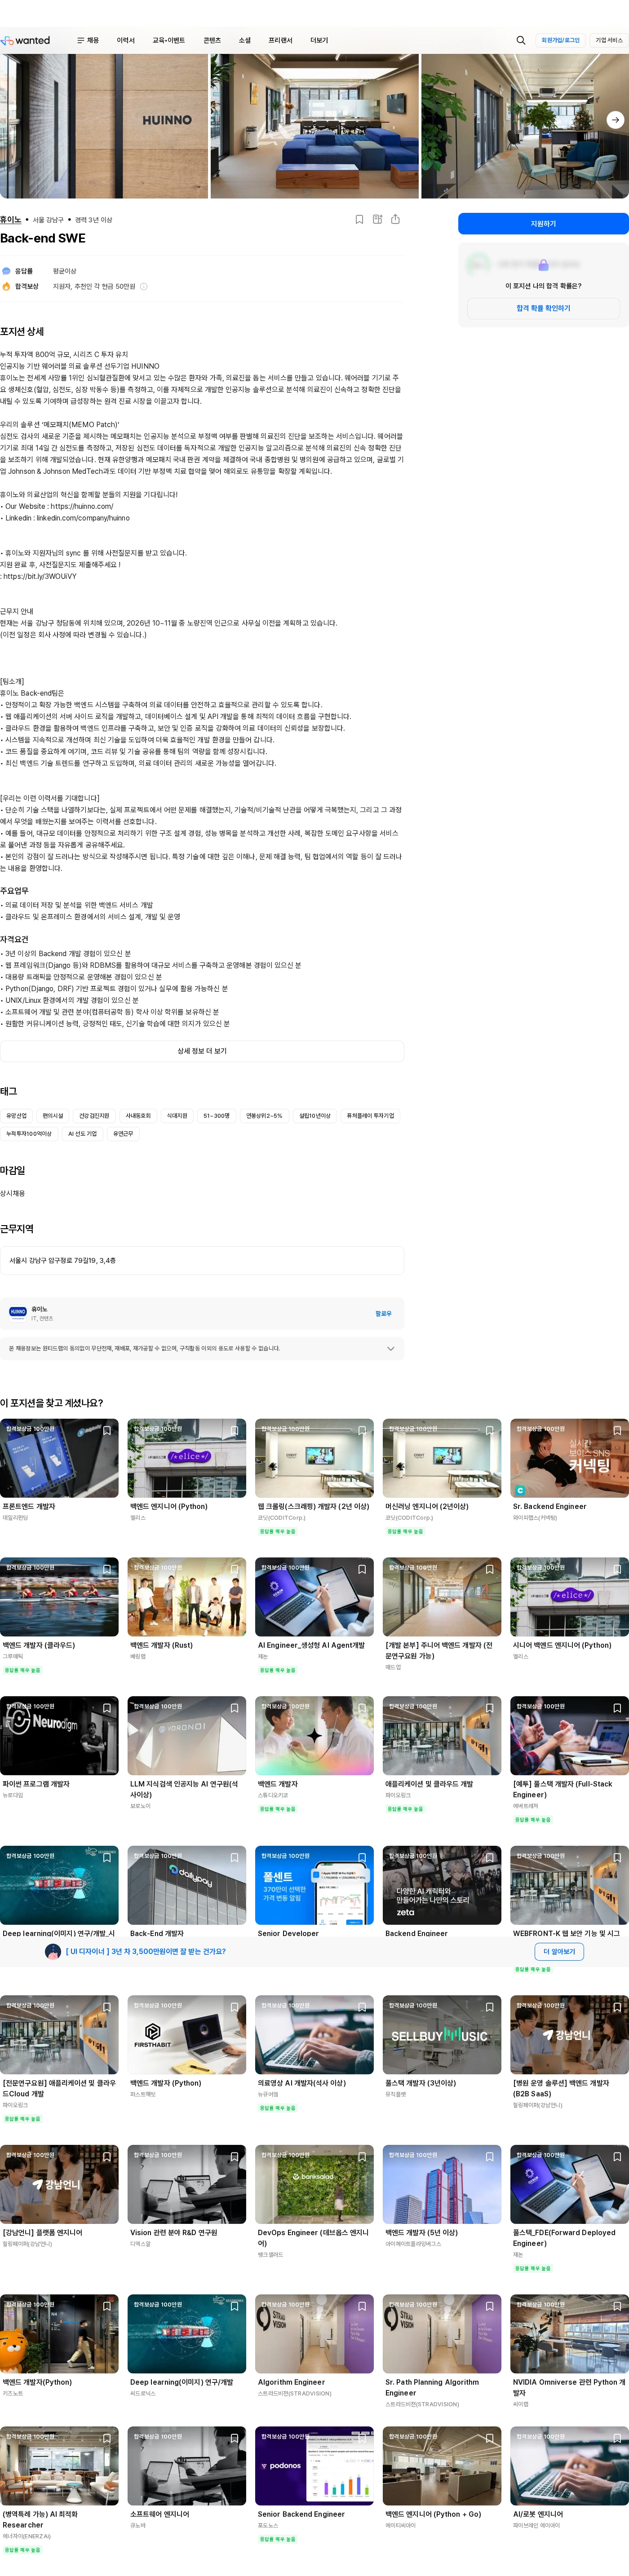Bookmark the 프론트엔드 개발자 card

pyautogui.click(x=107, y=1430)
